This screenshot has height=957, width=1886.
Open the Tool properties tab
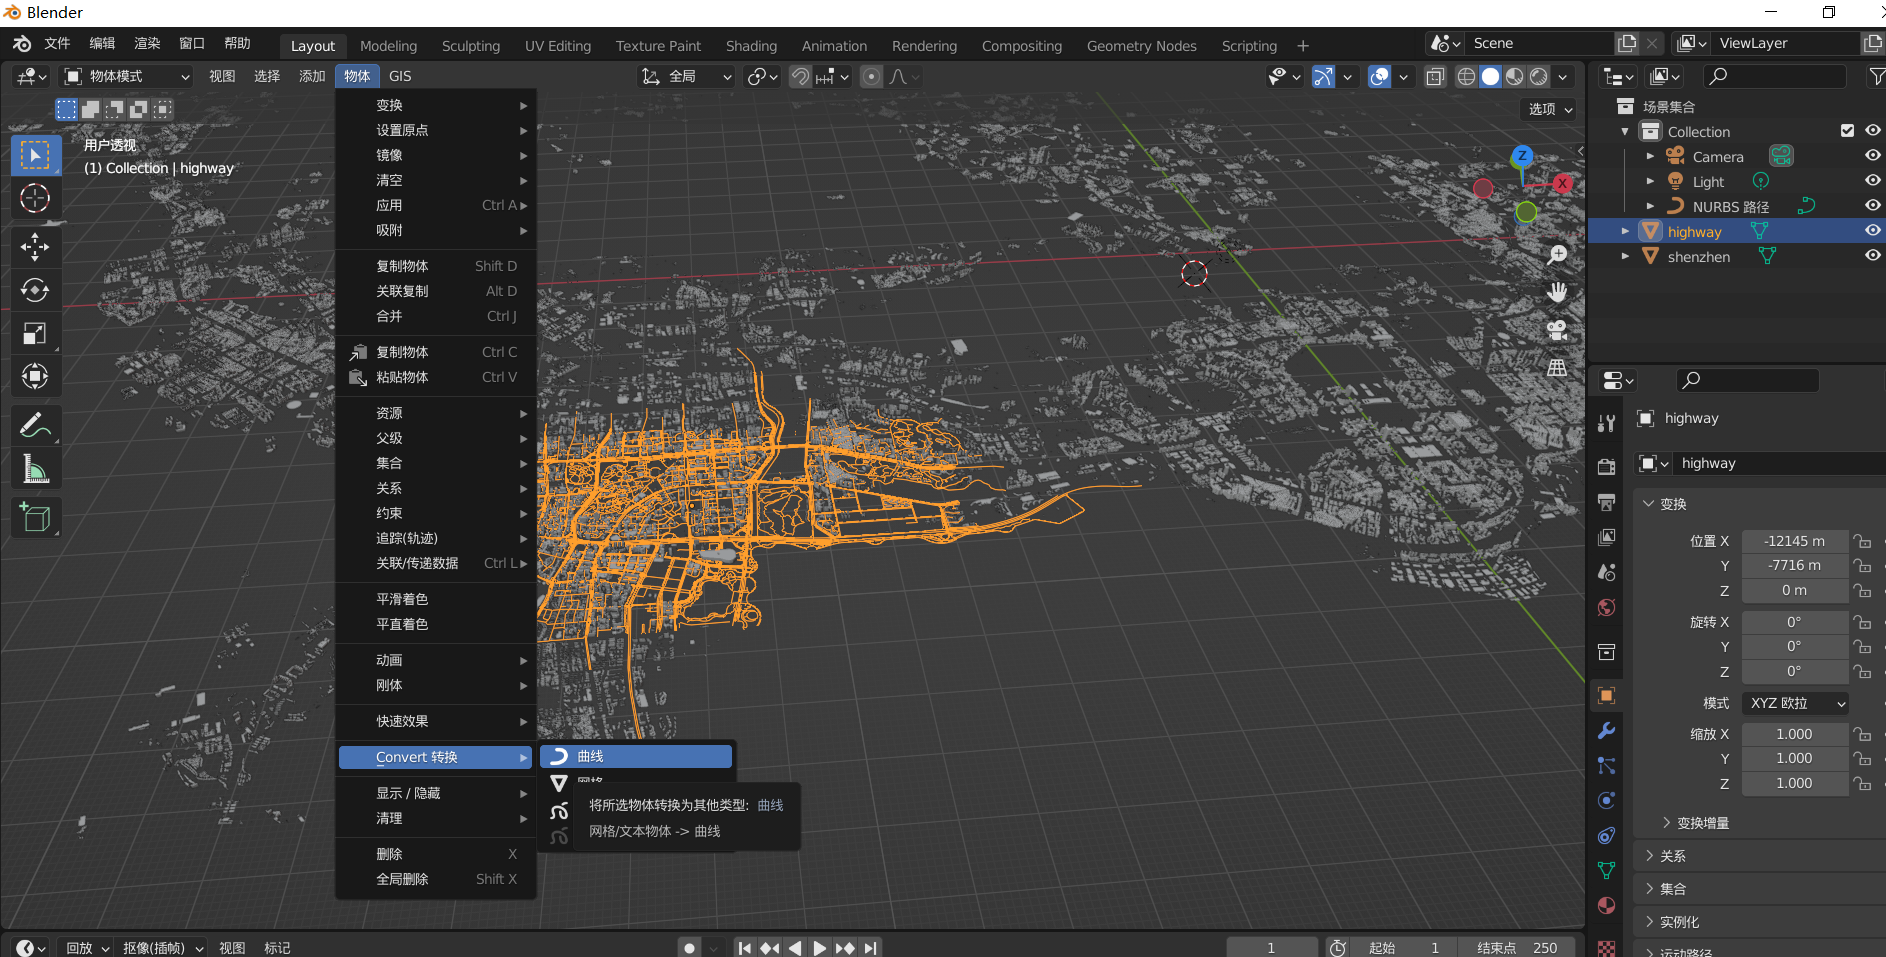(x=1606, y=423)
